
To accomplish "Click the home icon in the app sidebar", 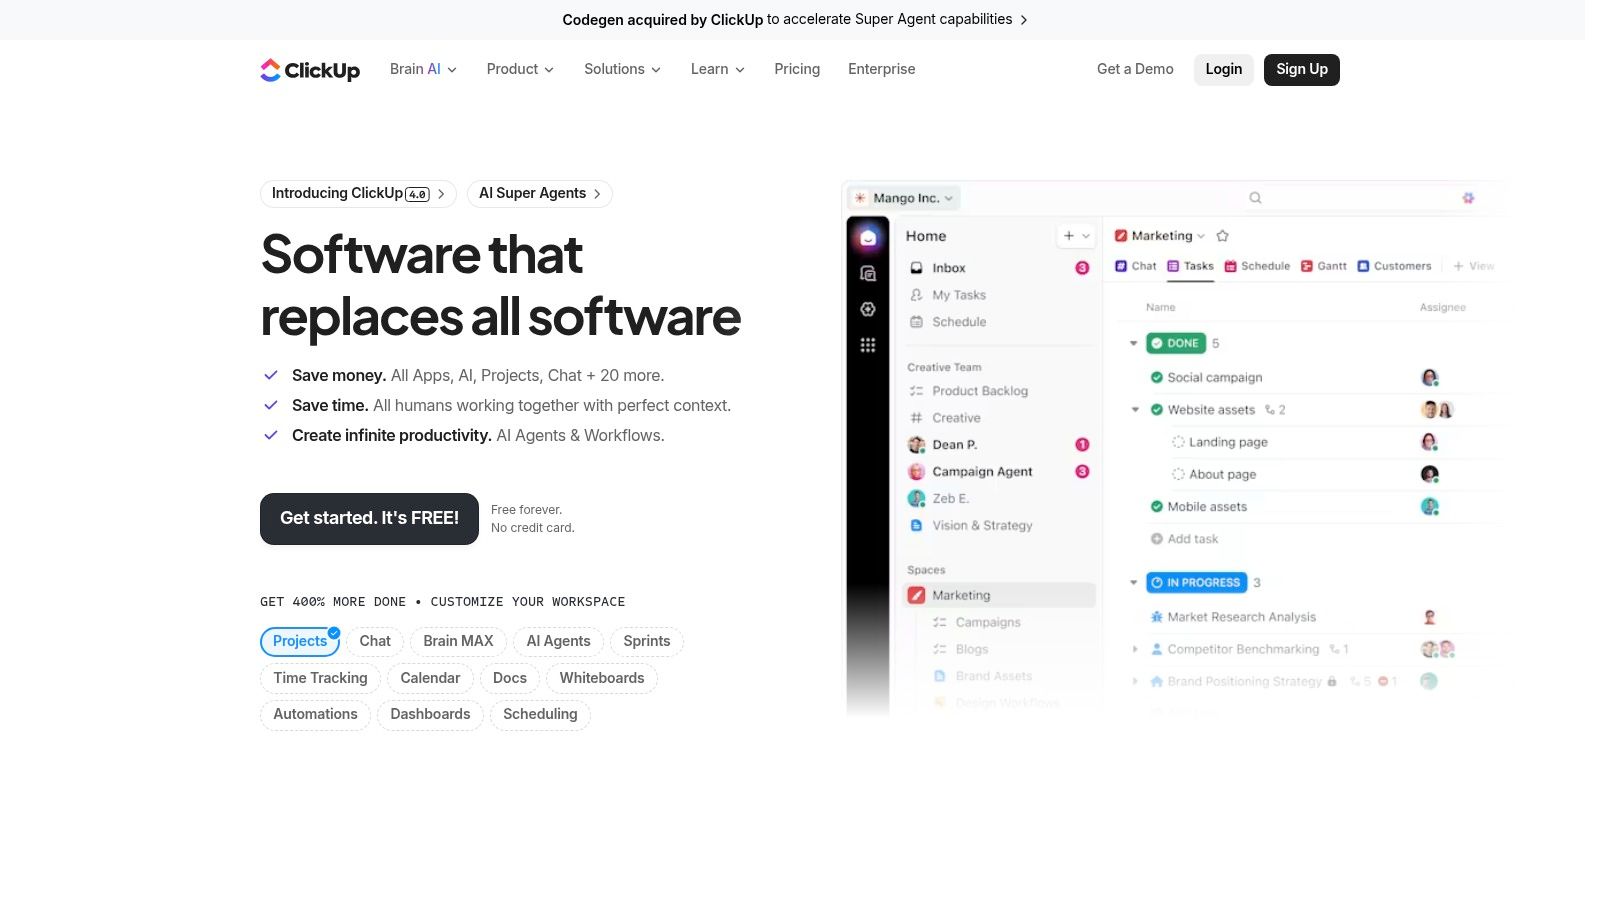I will 868,238.
